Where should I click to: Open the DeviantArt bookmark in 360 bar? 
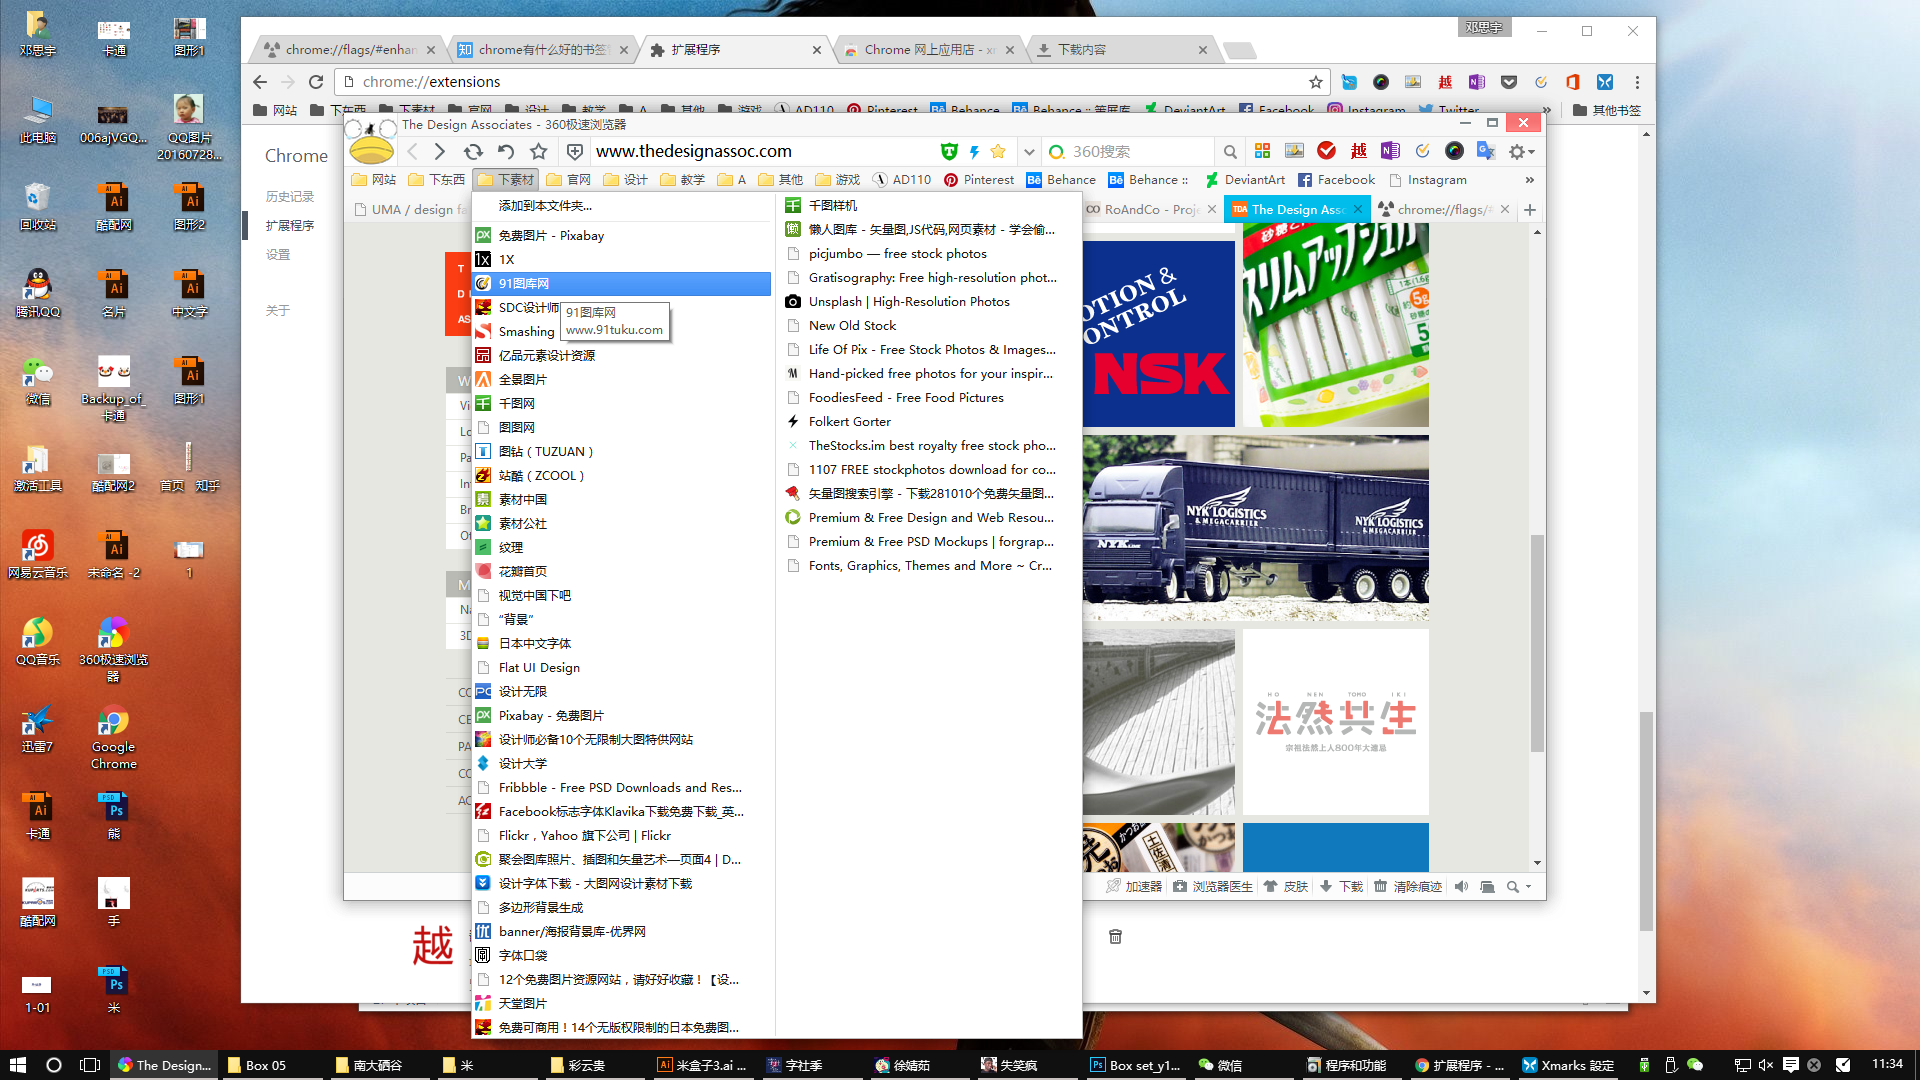[x=1245, y=180]
